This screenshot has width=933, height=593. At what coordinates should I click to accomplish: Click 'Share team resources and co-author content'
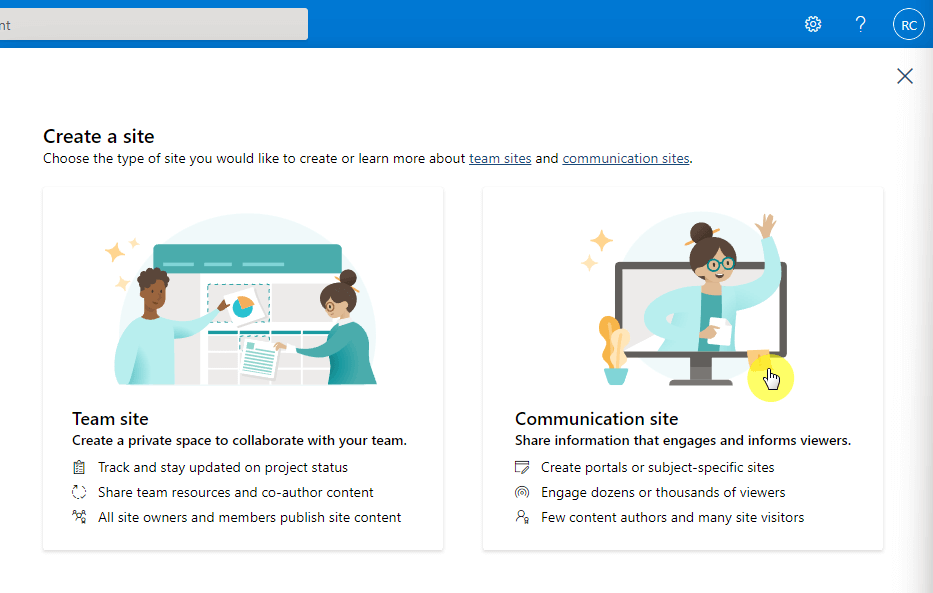point(236,492)
